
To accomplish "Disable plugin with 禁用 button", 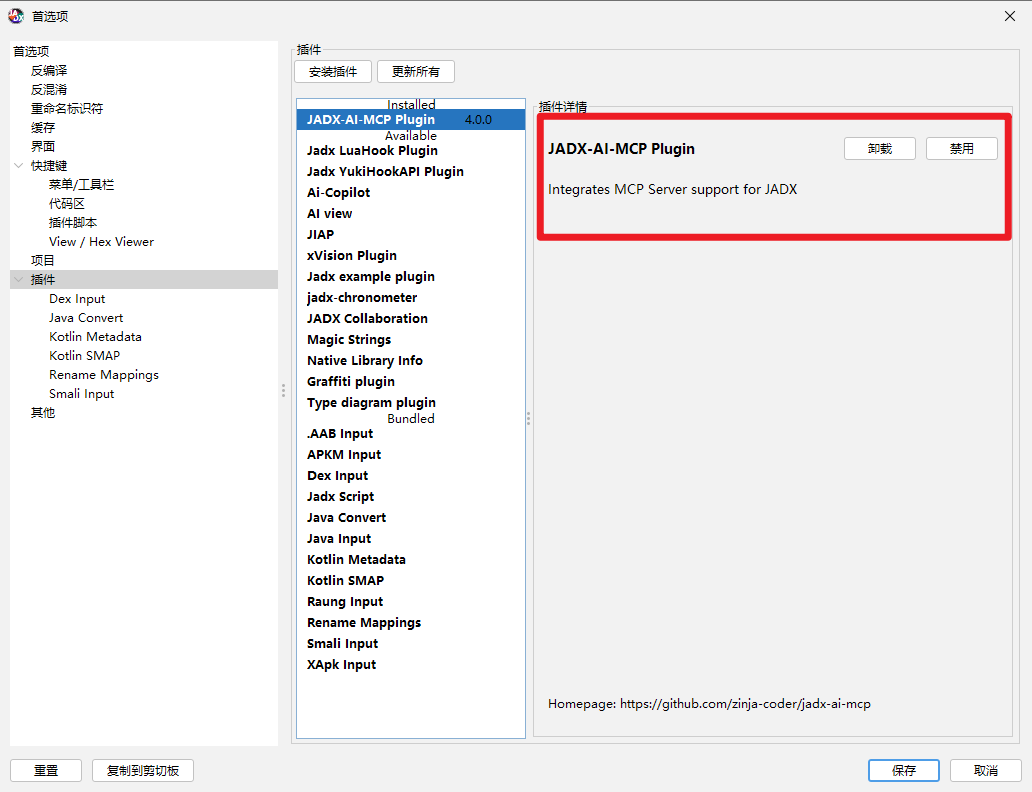I will pos(962,149).
